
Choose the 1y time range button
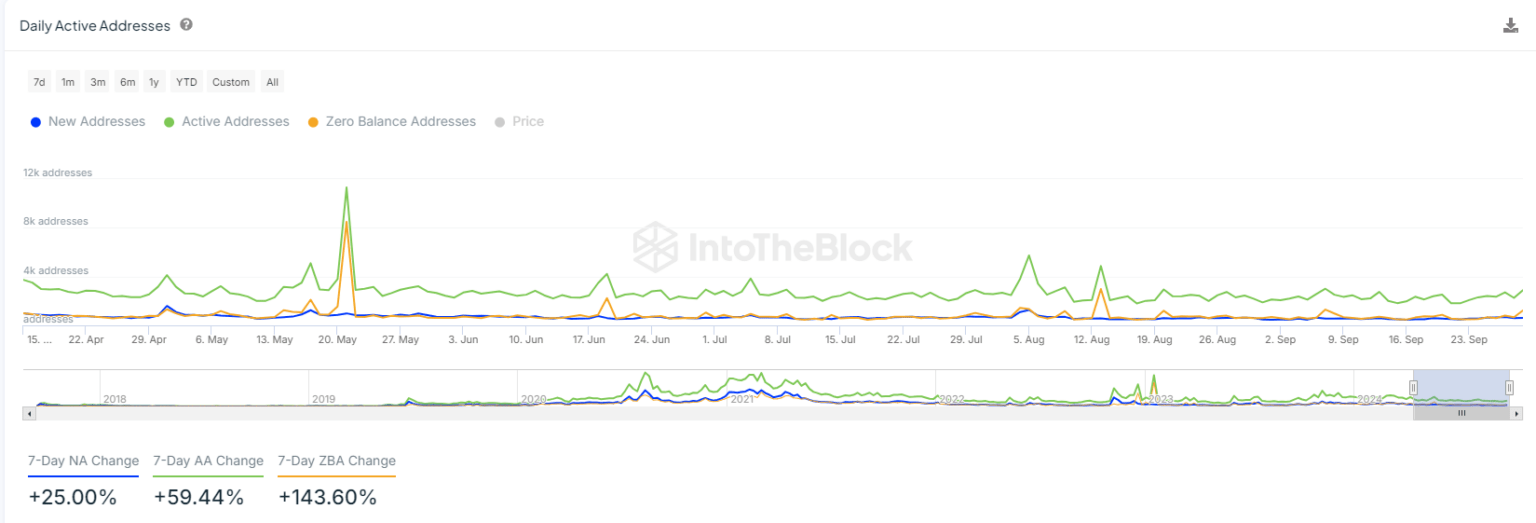154,82
